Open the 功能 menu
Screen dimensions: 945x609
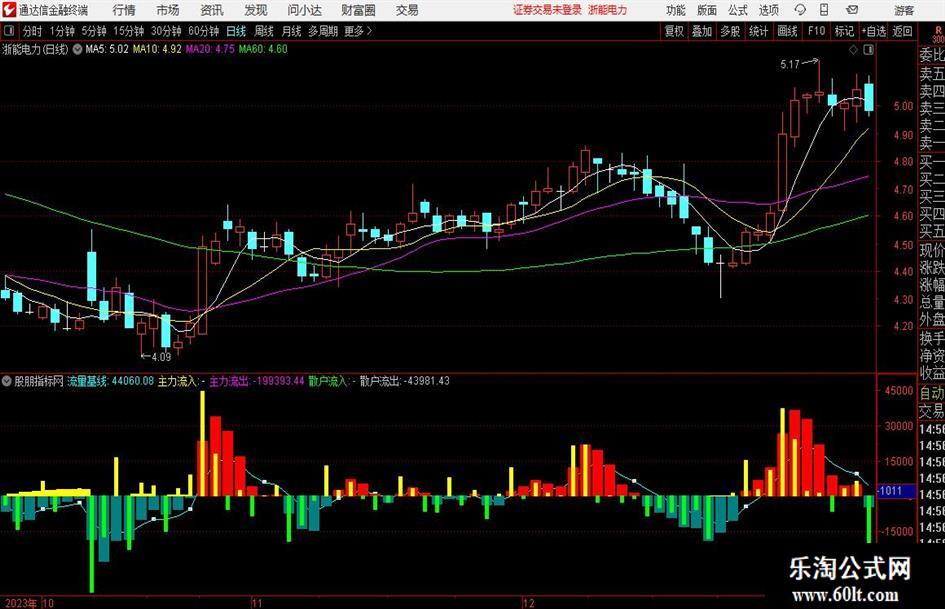(x=676, y=10)
